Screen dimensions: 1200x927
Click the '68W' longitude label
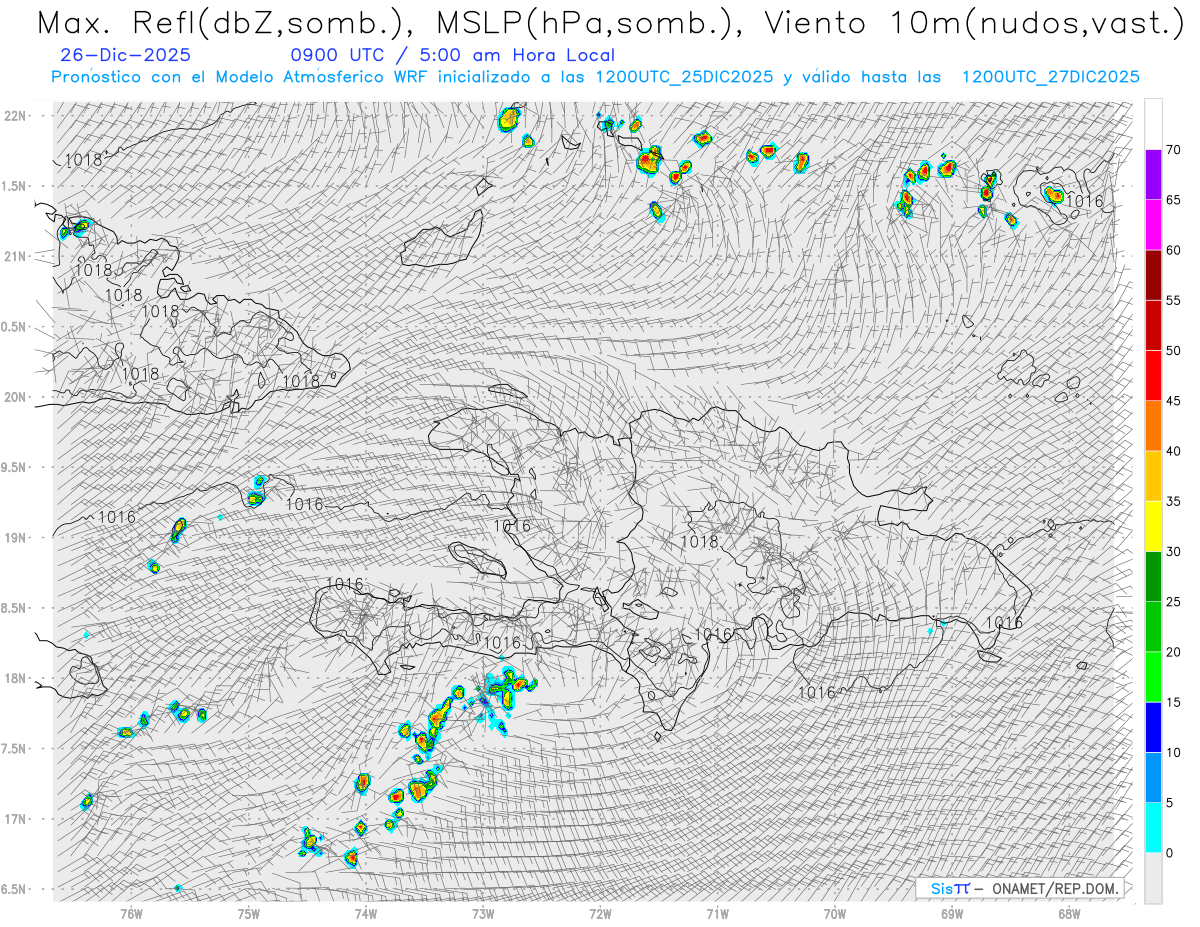point(1069,913)
